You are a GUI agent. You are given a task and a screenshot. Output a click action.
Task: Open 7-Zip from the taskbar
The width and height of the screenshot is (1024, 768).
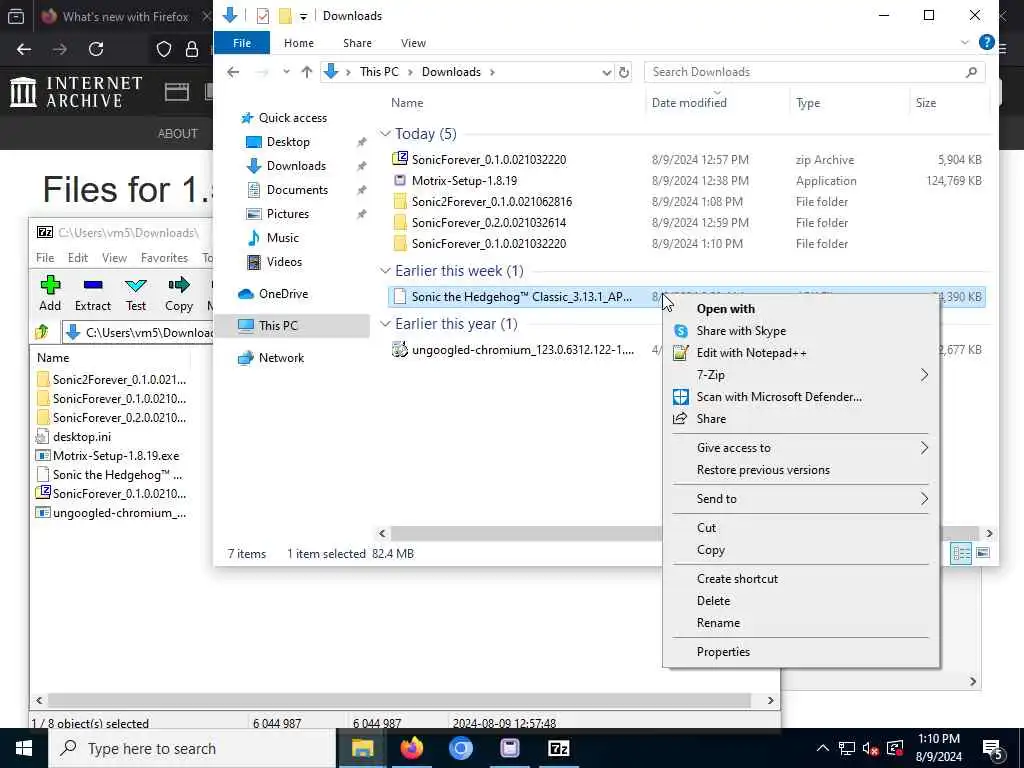[559, 748]
